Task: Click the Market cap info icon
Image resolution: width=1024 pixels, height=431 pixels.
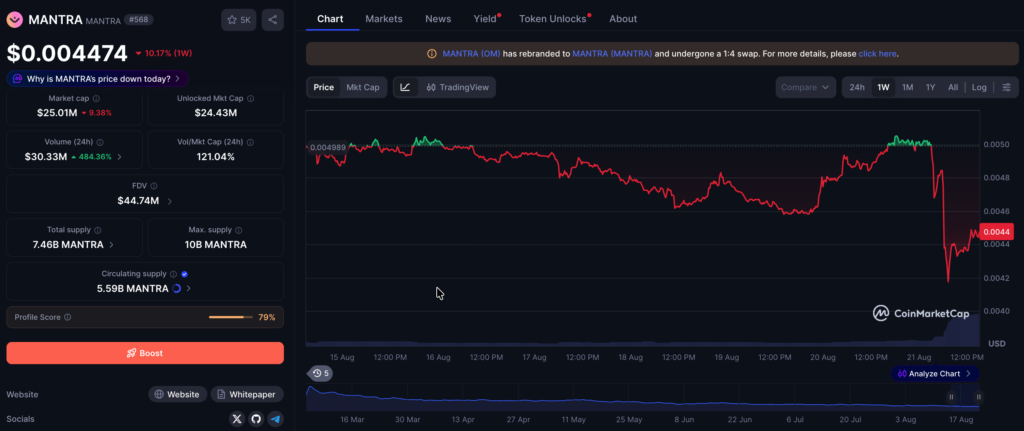Action: click(97, 99)
